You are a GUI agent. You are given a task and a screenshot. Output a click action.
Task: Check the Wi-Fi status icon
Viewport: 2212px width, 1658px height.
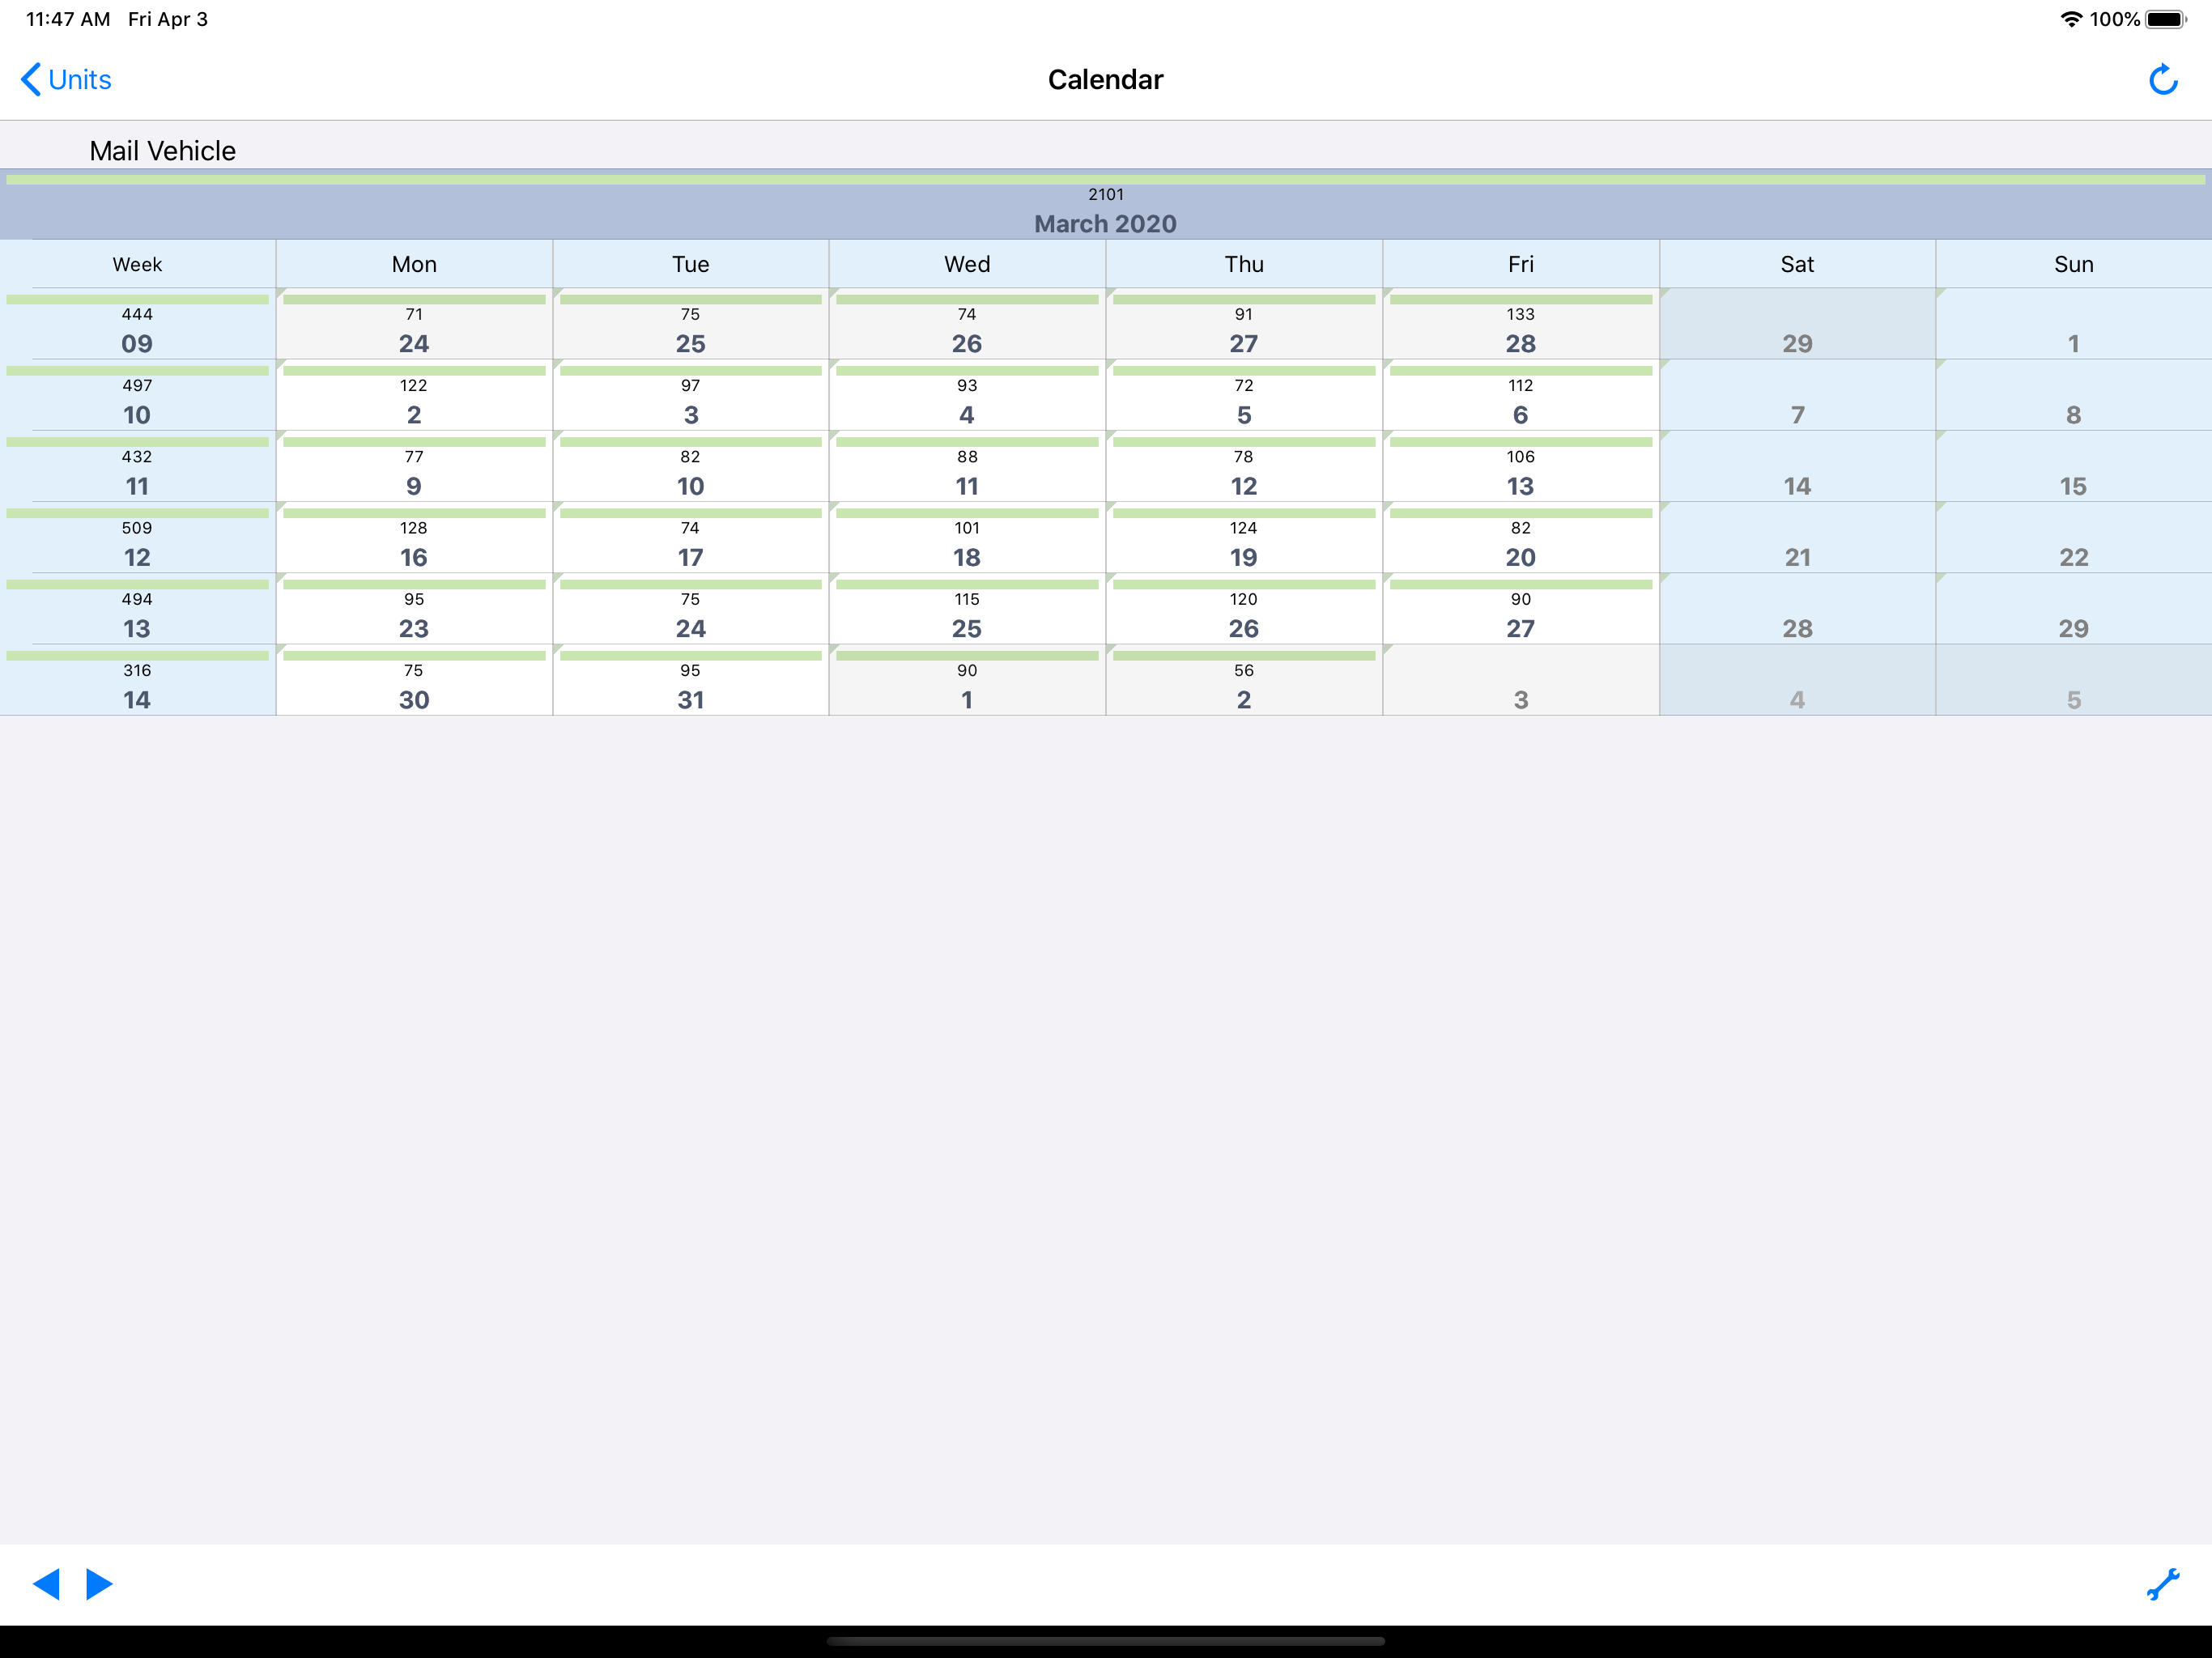[x=2071, y=19]
